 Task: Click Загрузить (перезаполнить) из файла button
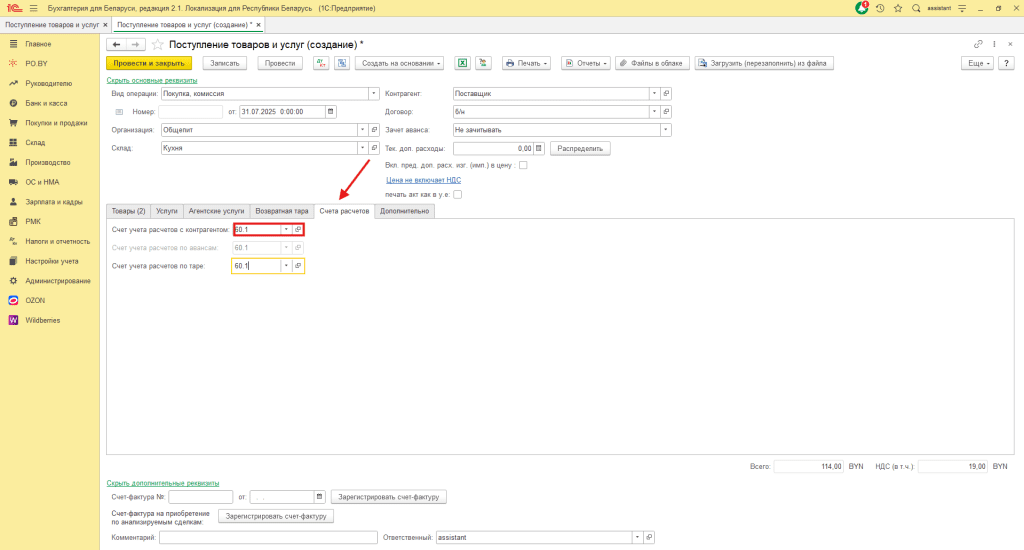pos(763,63)
